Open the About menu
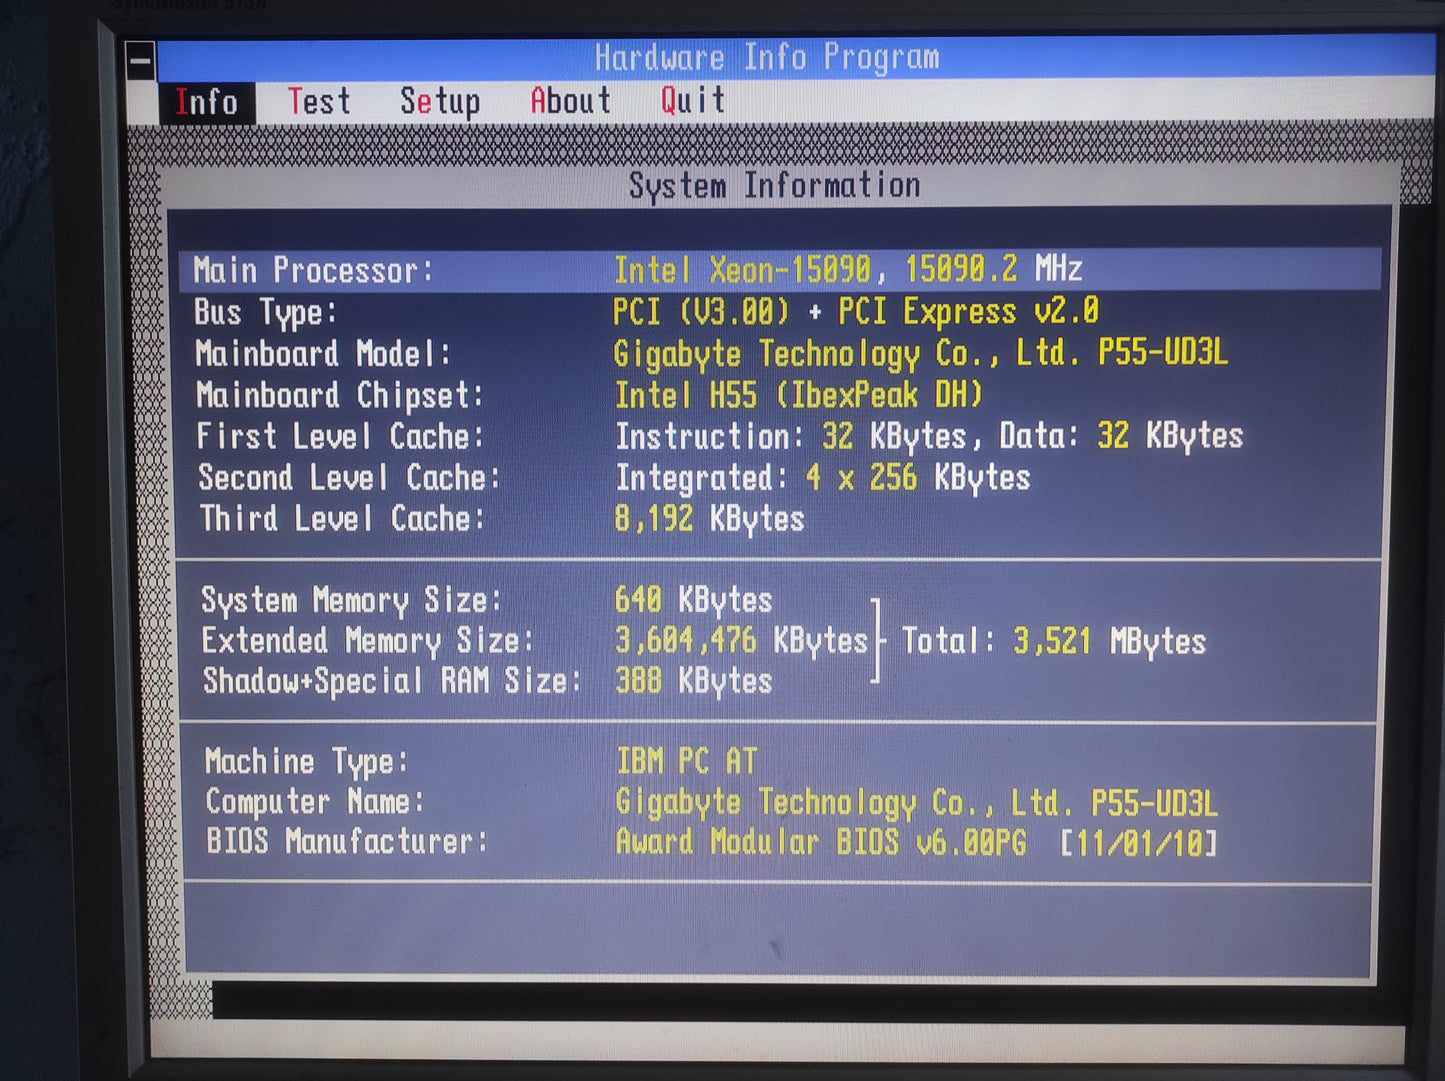This screenshot has height=1081, width=1445. tap(570, 101)
